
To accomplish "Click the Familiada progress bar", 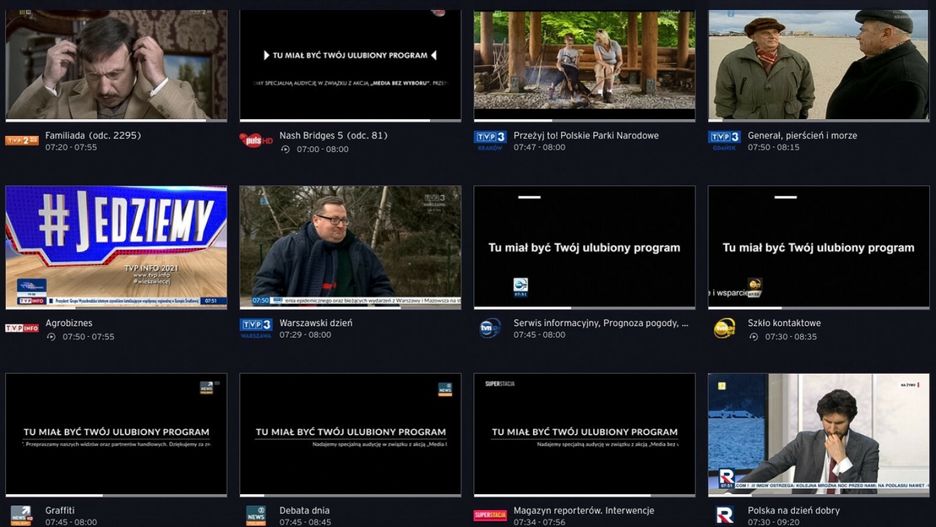I will tap(116, 121).
